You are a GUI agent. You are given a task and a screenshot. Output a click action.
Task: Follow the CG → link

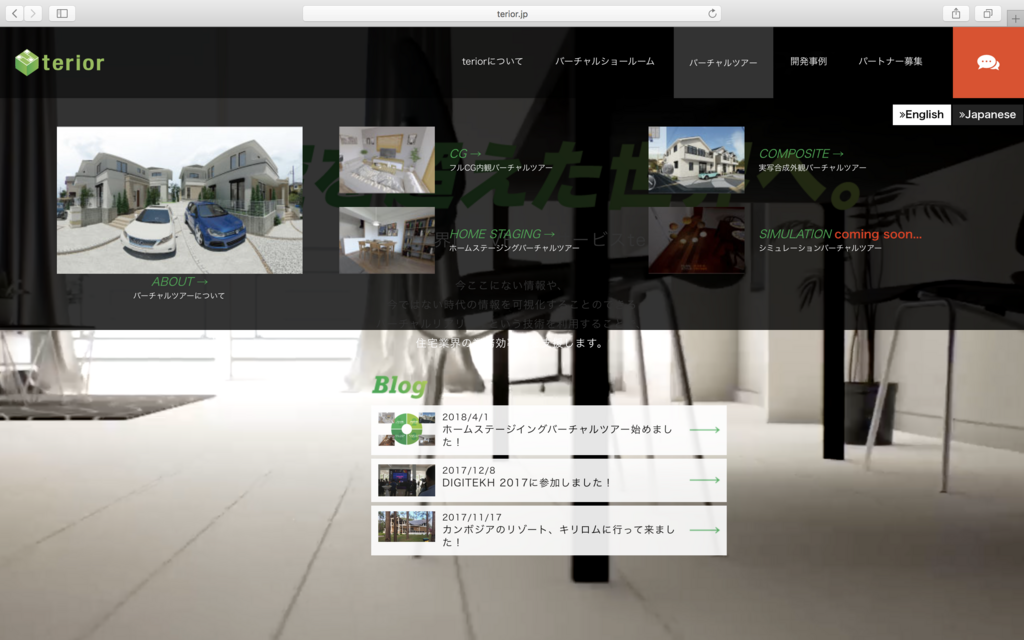(465, 153)
